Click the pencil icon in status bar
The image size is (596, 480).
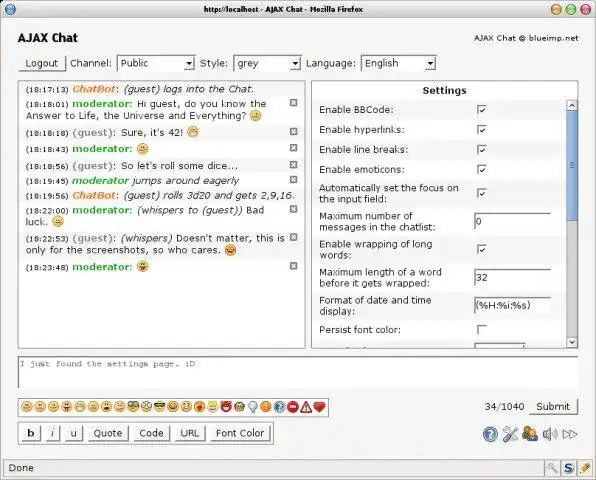pos(585,468)
